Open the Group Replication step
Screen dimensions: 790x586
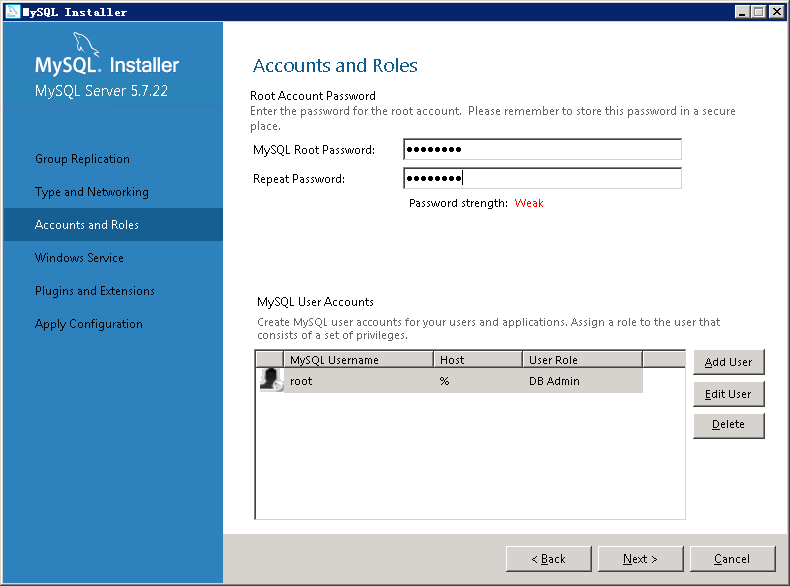click(x=82, y=159)
